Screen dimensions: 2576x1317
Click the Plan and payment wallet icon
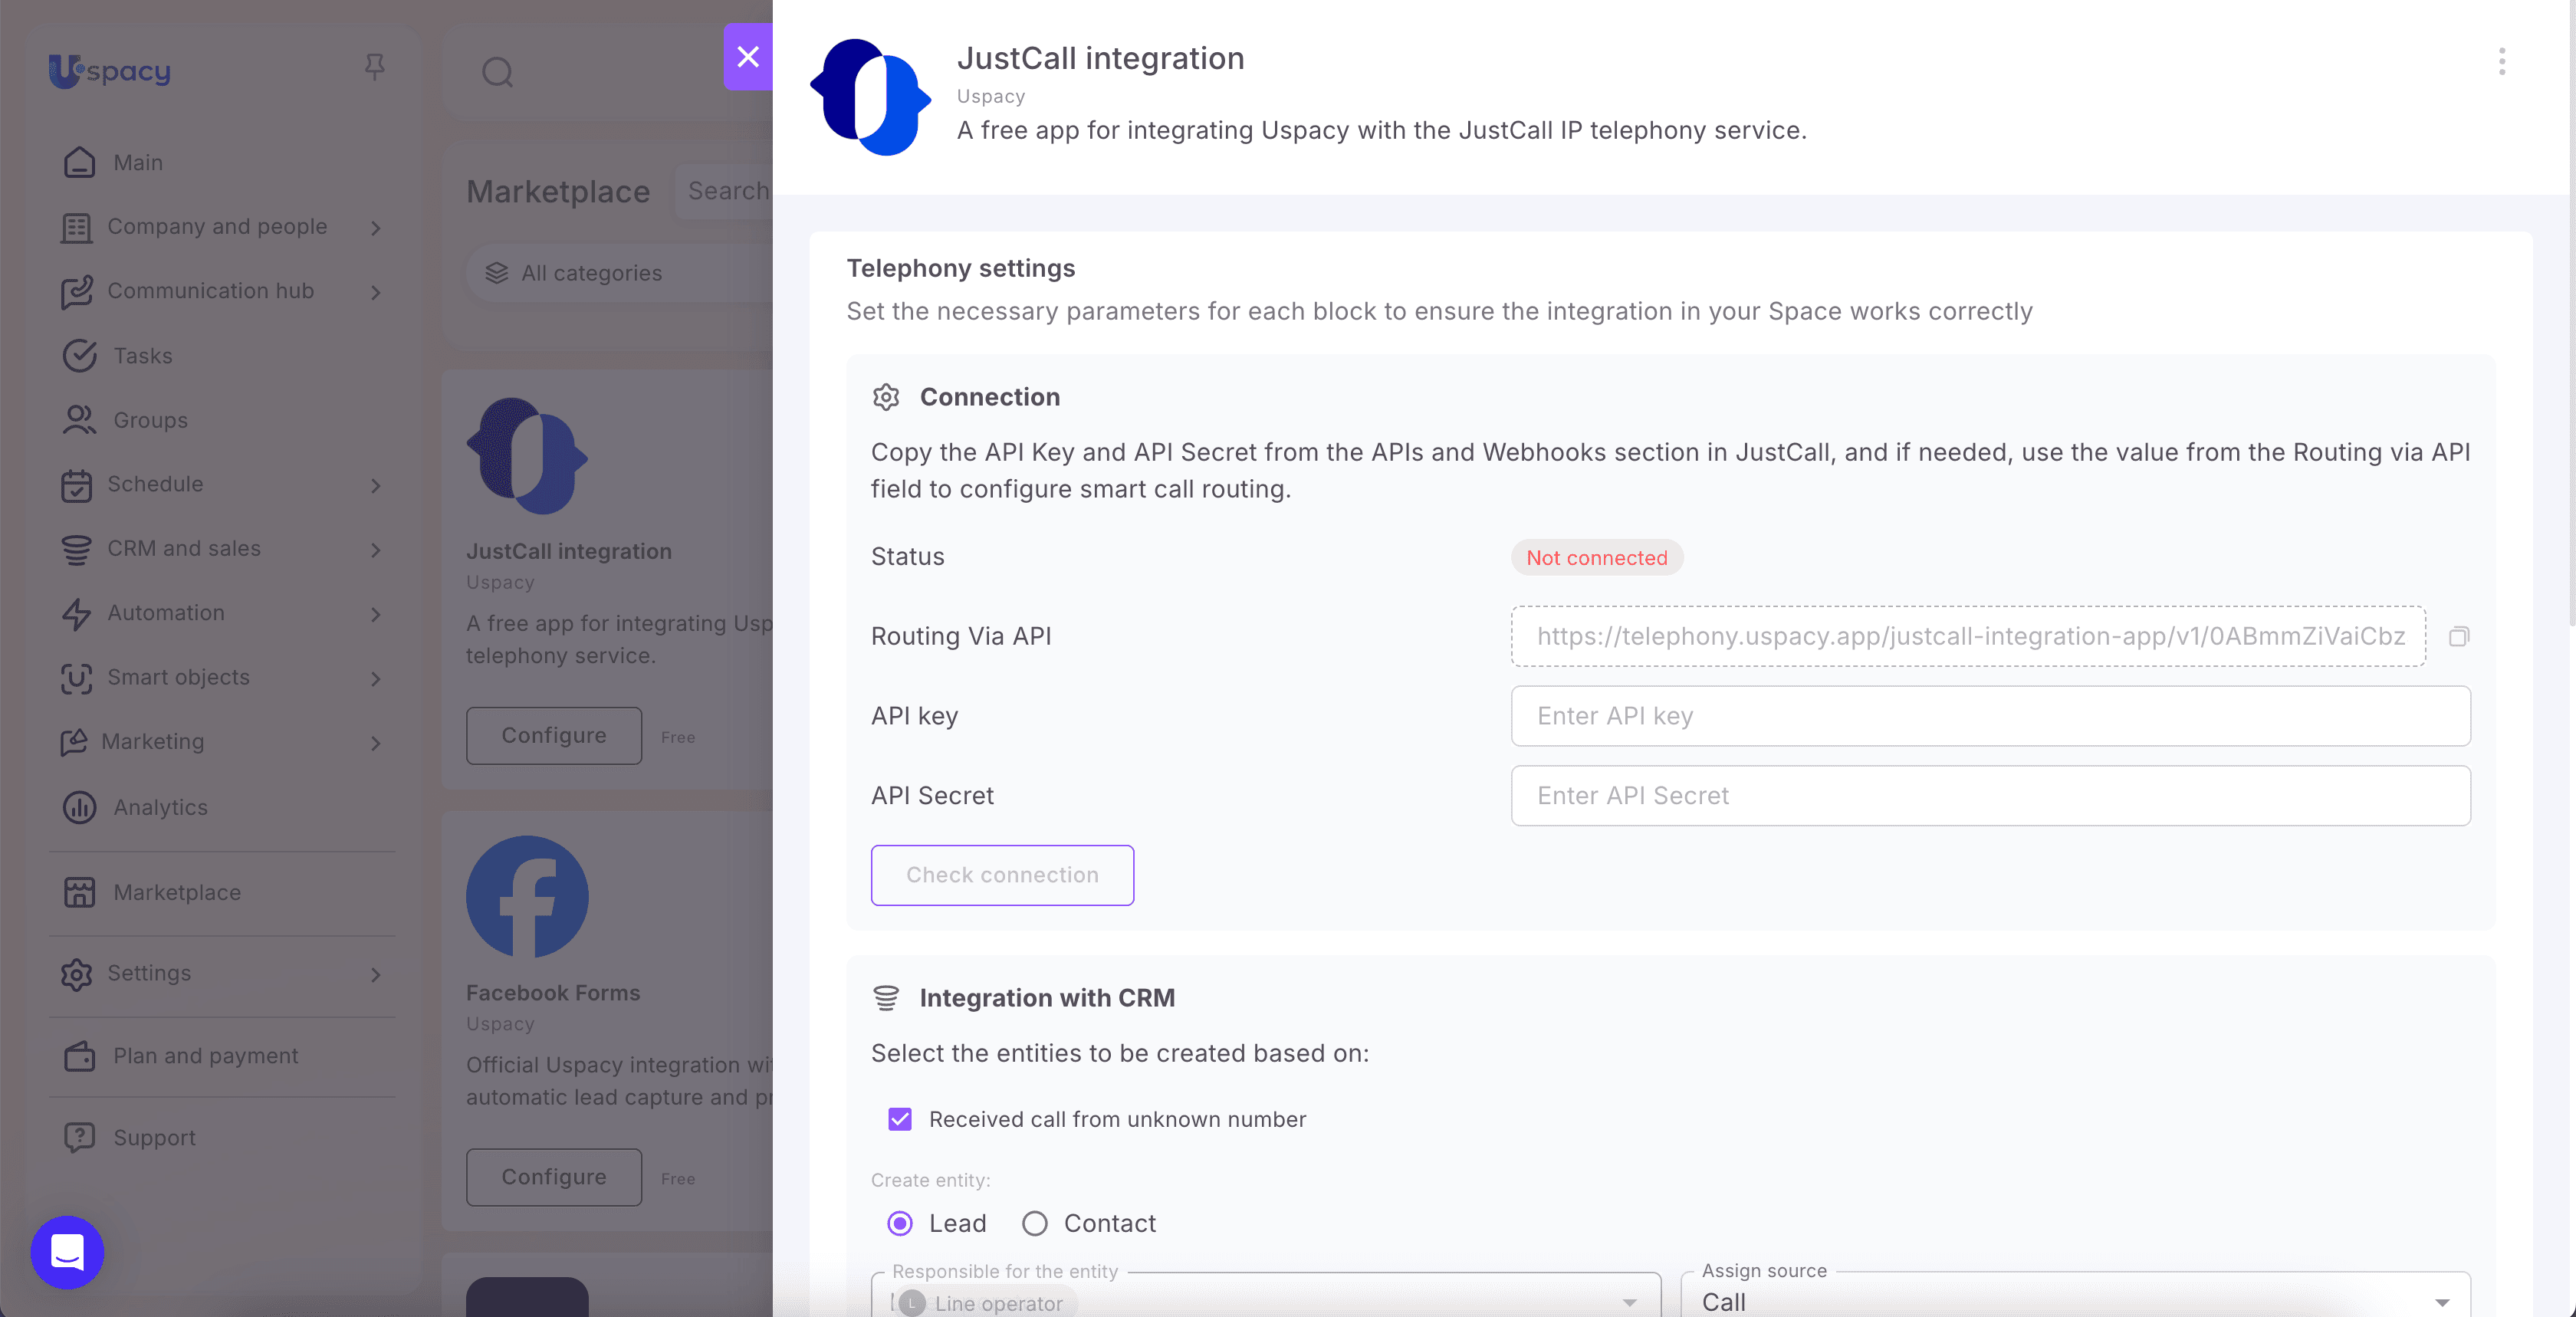[79, 1056]
